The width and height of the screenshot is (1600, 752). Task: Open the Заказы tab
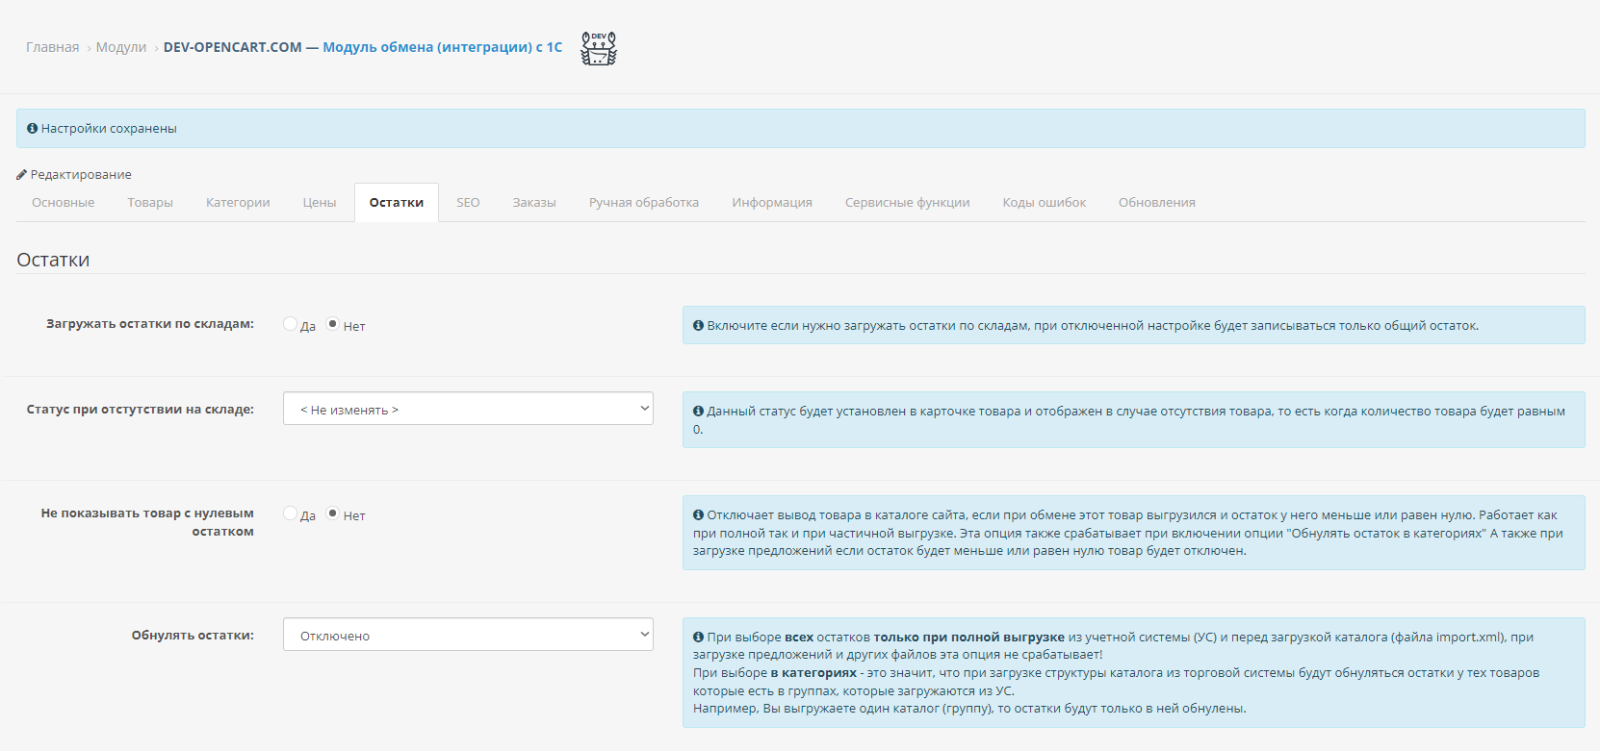click(x=534, y=203)
